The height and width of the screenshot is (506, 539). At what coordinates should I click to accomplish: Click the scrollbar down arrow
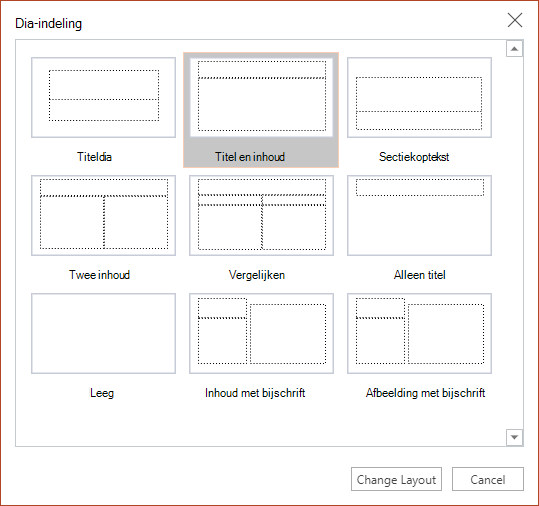pos(515,437)
